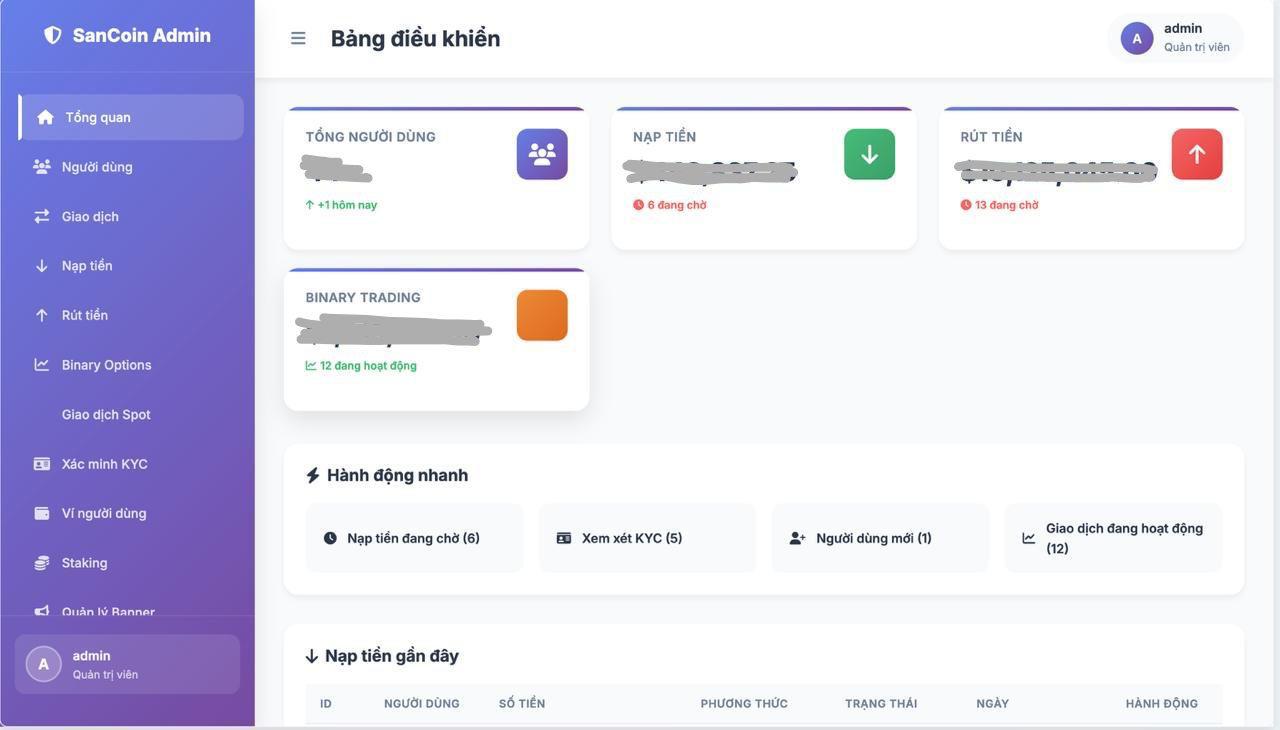Viewport: 1280px width, 730px height.
Task: Select Rút tiền in the sidebar
Action: pos(85,315)
